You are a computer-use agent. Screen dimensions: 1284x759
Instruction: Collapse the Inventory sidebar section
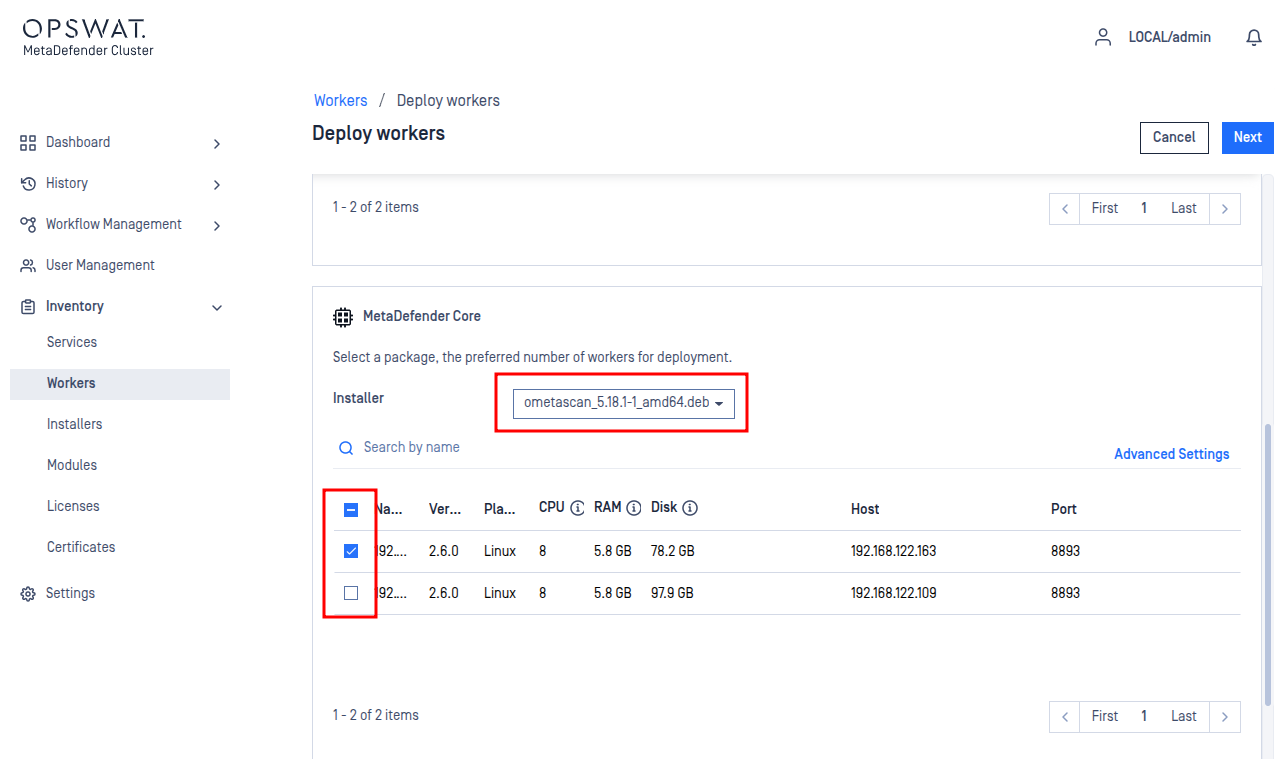[x=217, y=308]
